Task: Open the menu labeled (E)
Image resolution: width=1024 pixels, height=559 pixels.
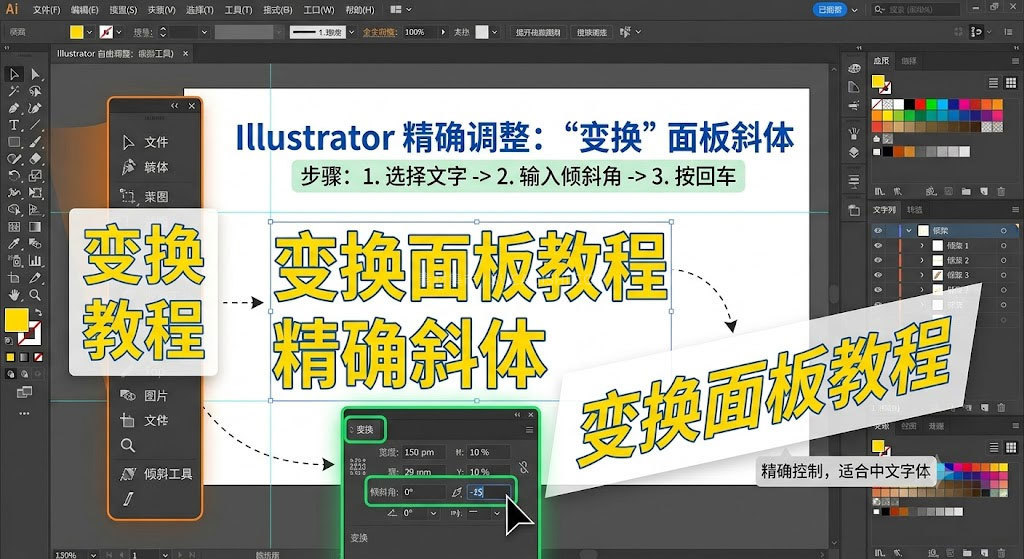Action: tap(85, 10)
